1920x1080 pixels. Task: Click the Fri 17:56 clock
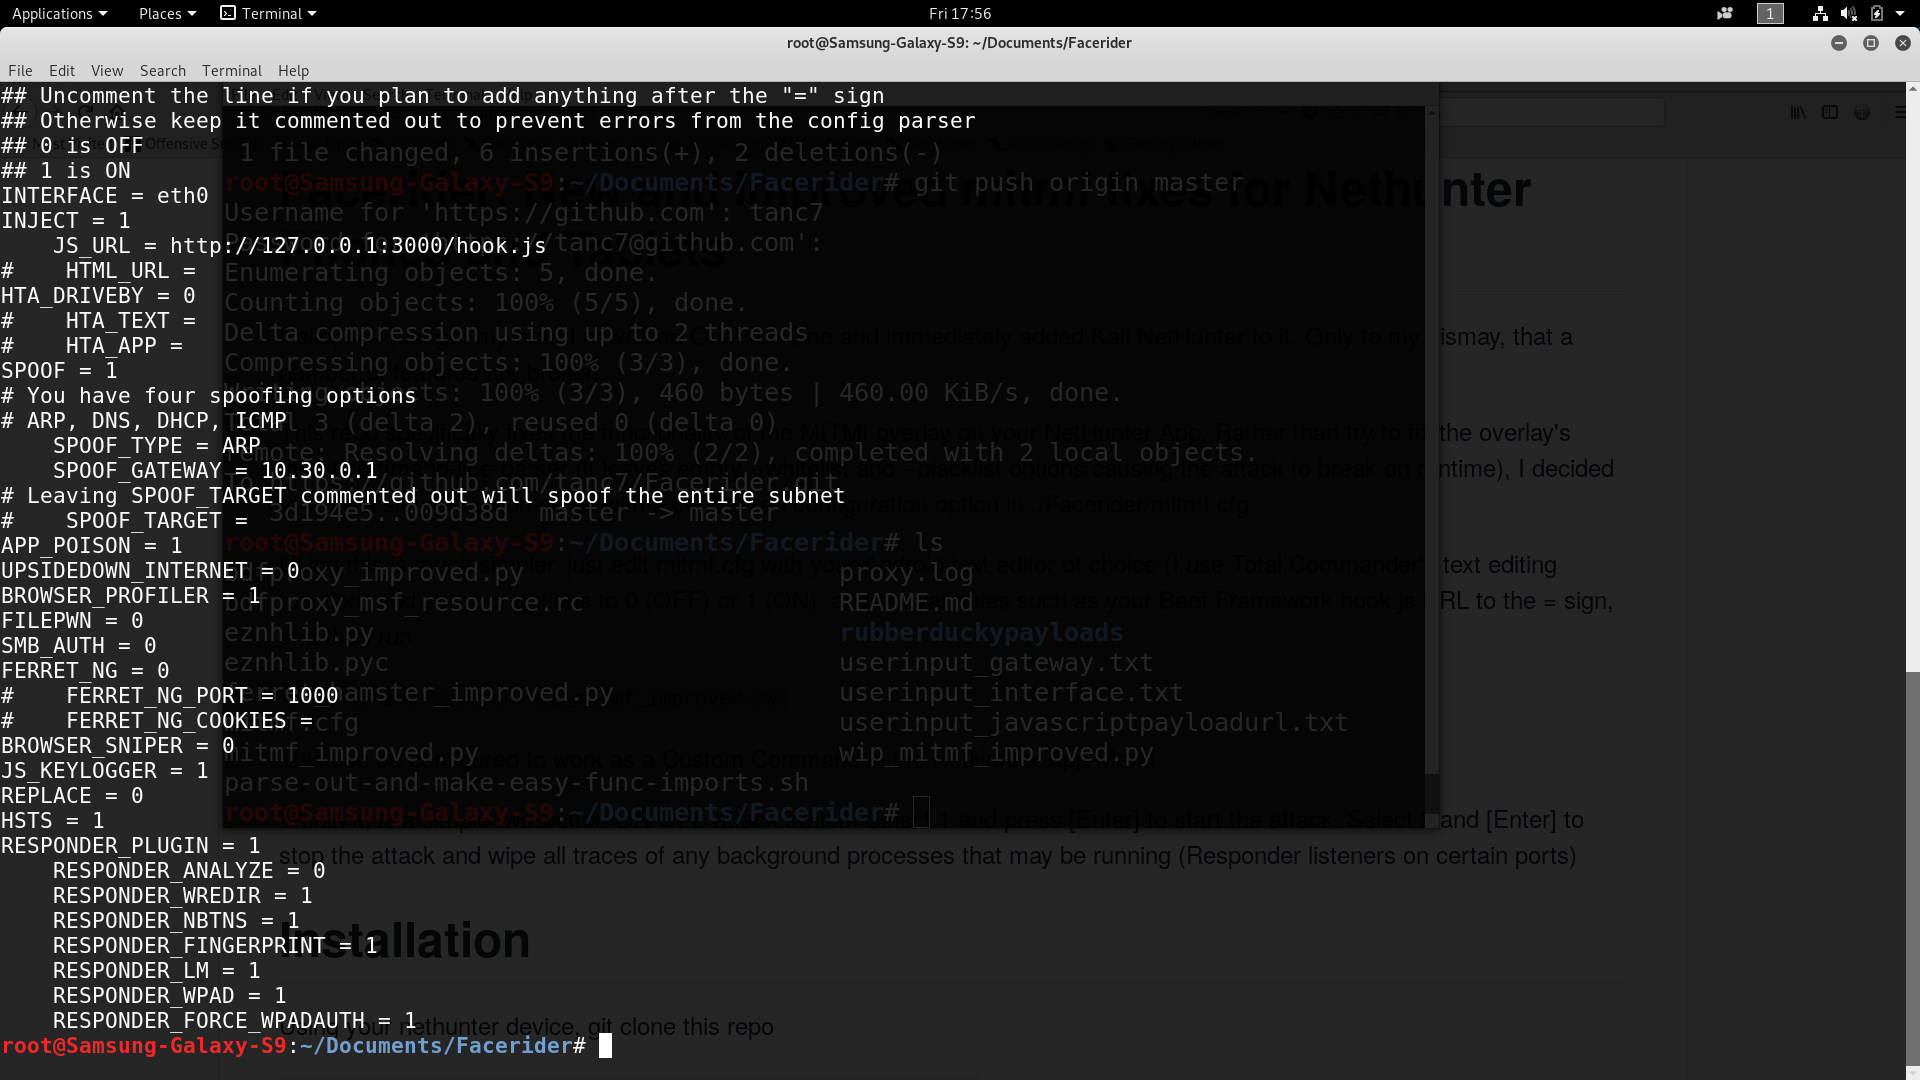point(959,13)
